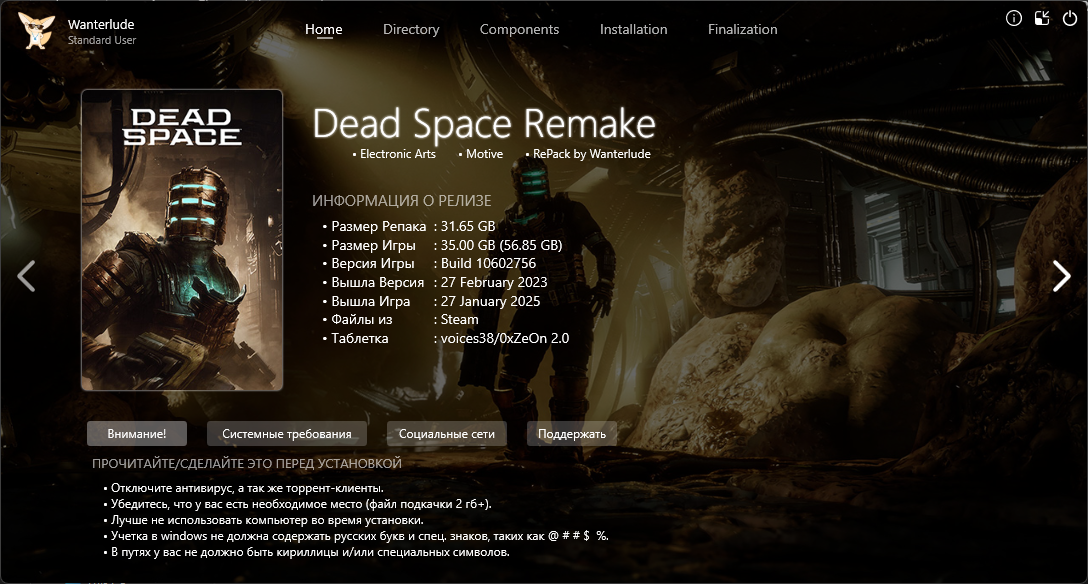Click the RePack by Wanterlude label
Viewport: 1088px width, 584px height.
click(591, 154)
